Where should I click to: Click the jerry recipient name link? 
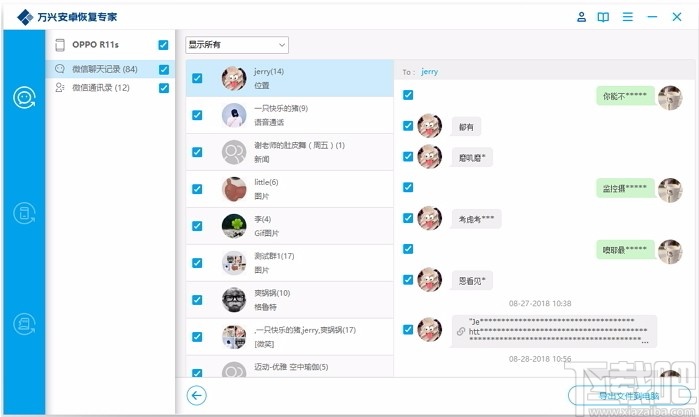point(429,71)
